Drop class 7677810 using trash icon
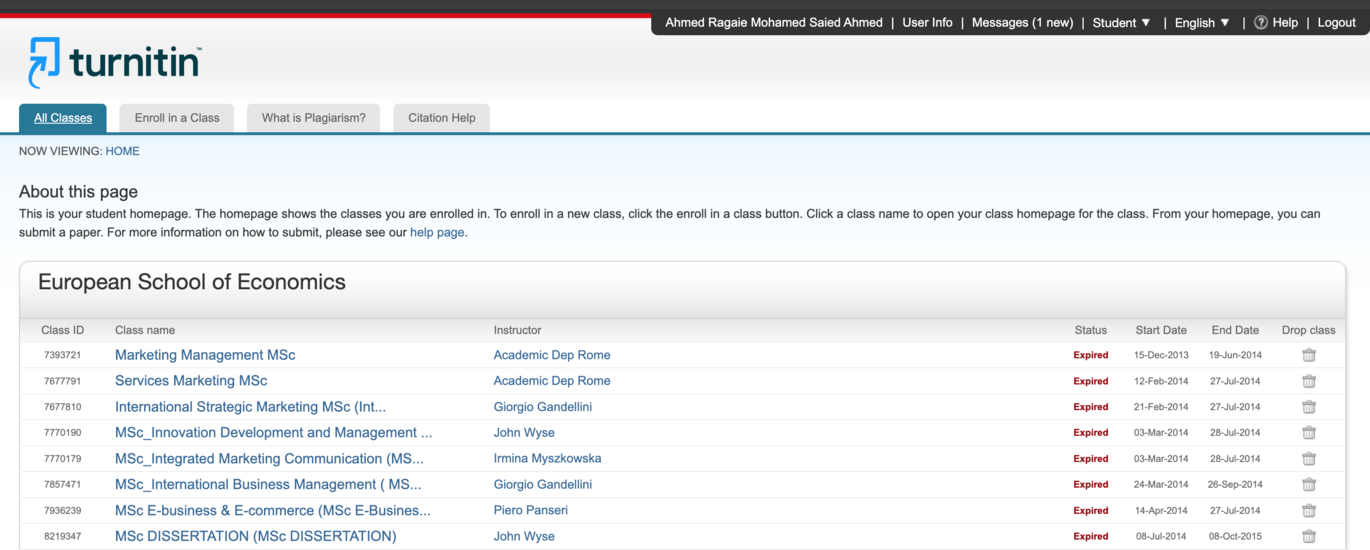The width and height of the screenshot is (1370, 550). (x=1309, y=407)
